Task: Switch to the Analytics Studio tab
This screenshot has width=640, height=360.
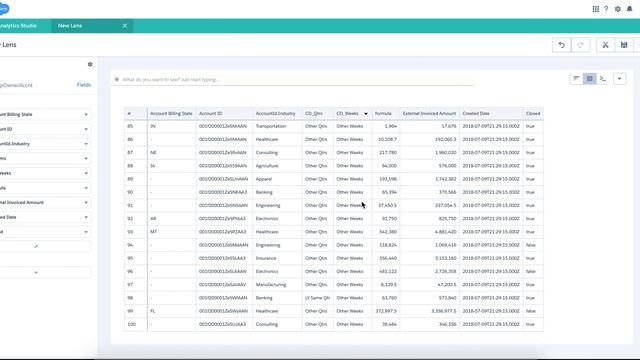Action: tap(18, 26)
